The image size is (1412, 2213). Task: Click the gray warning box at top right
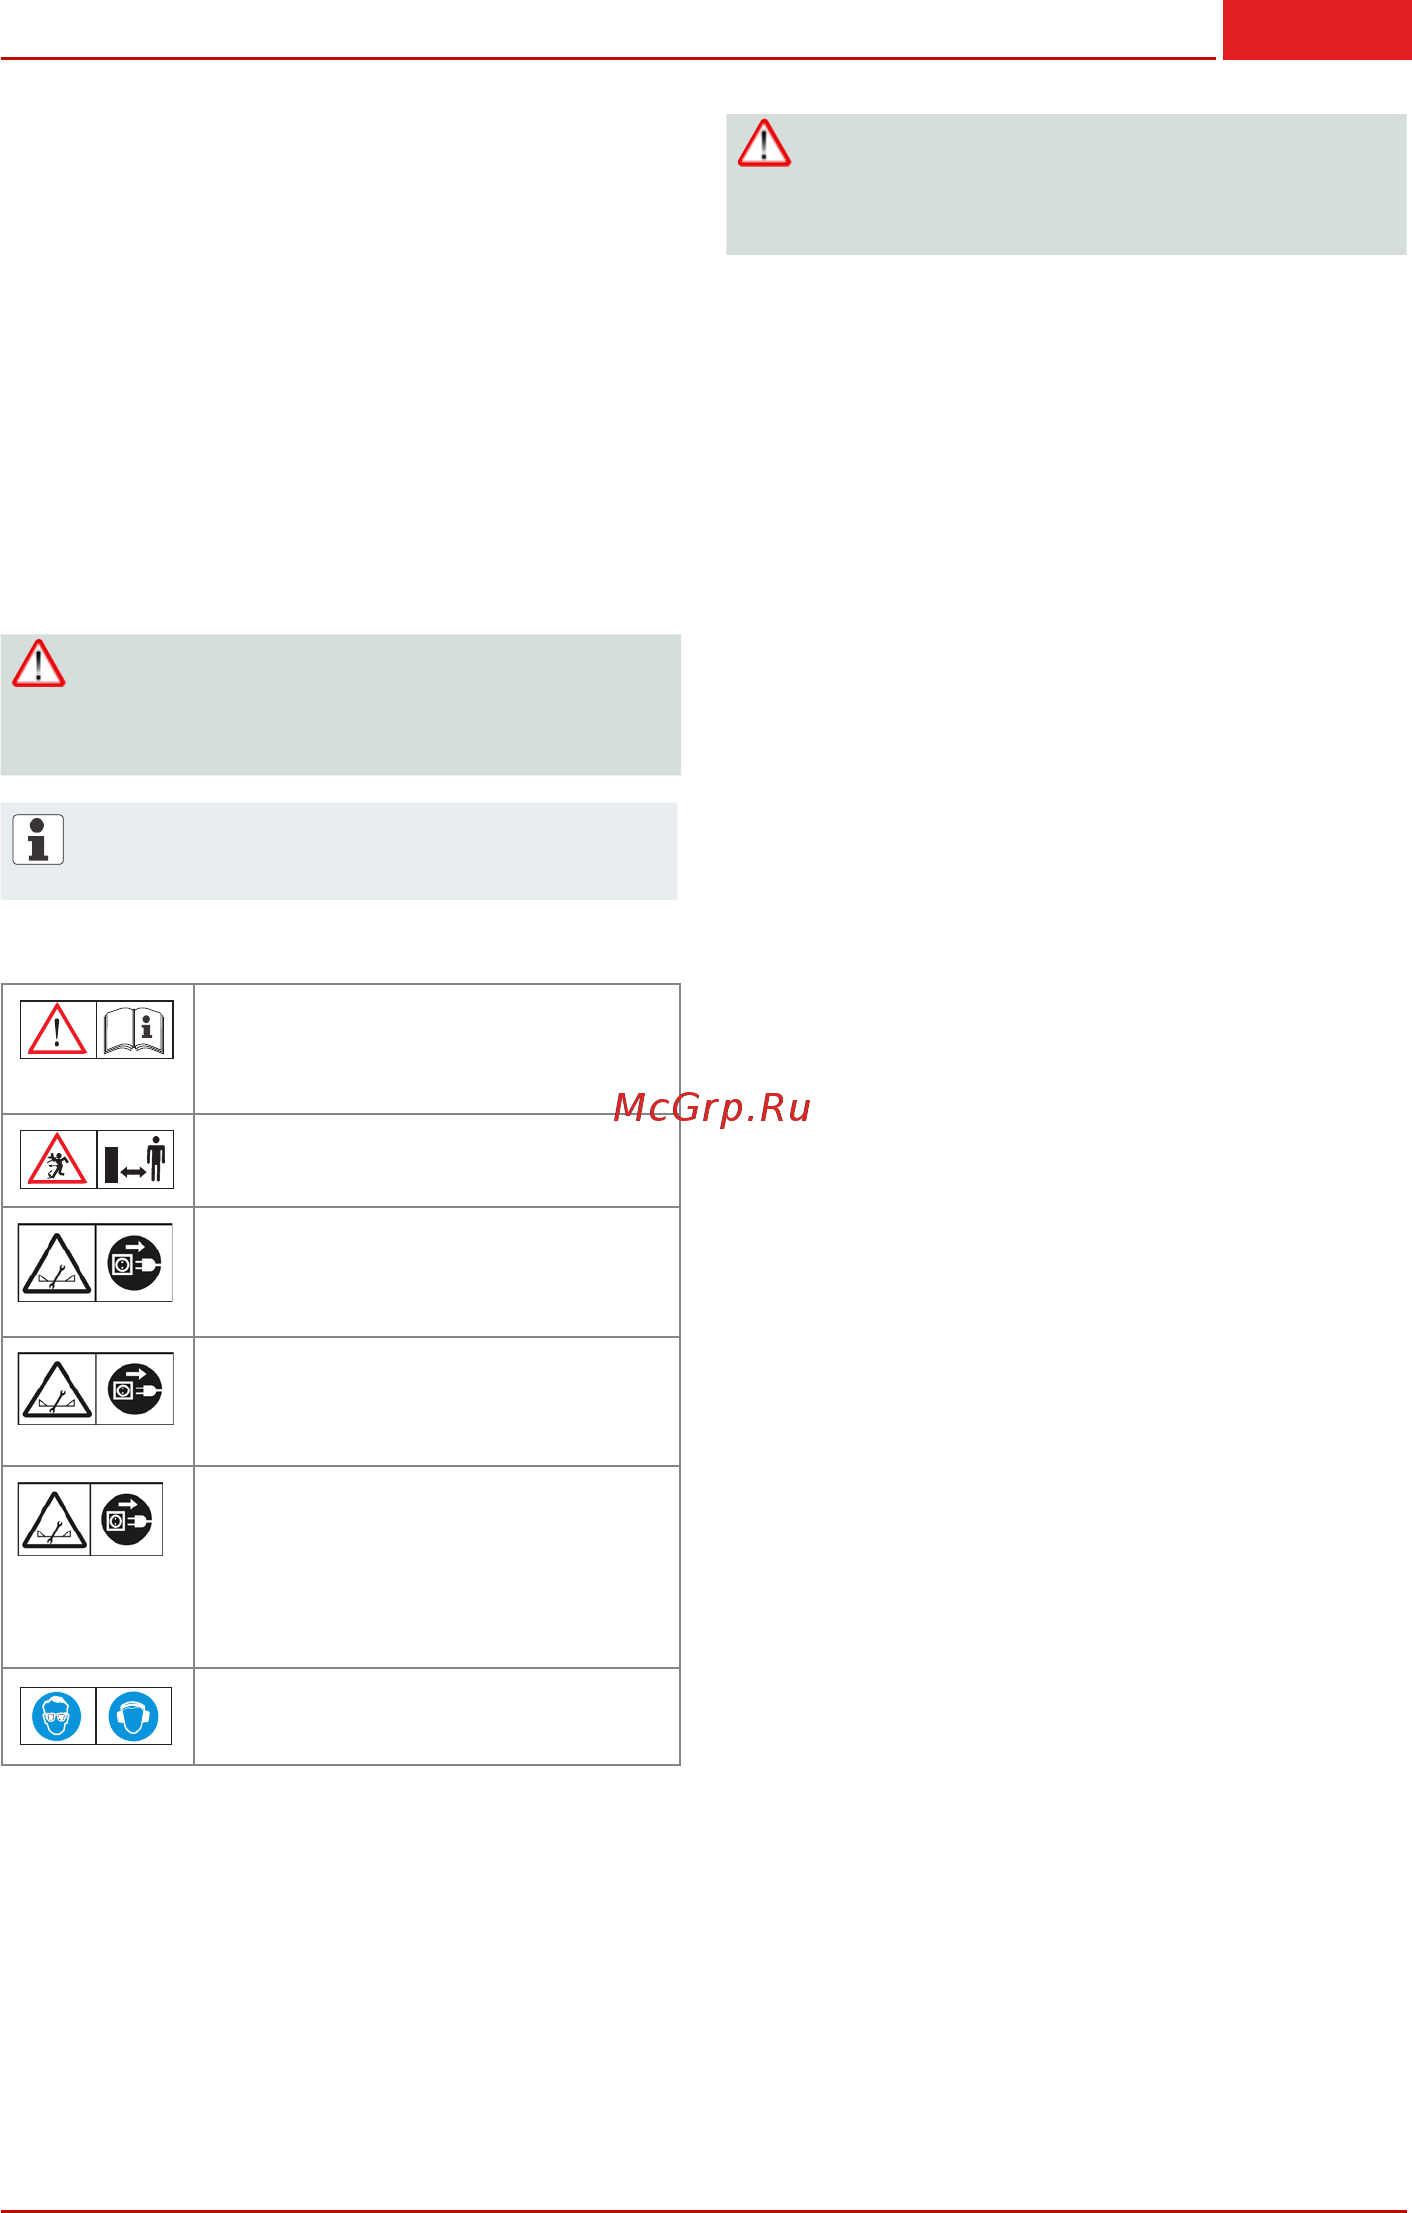coord(1066,184)
